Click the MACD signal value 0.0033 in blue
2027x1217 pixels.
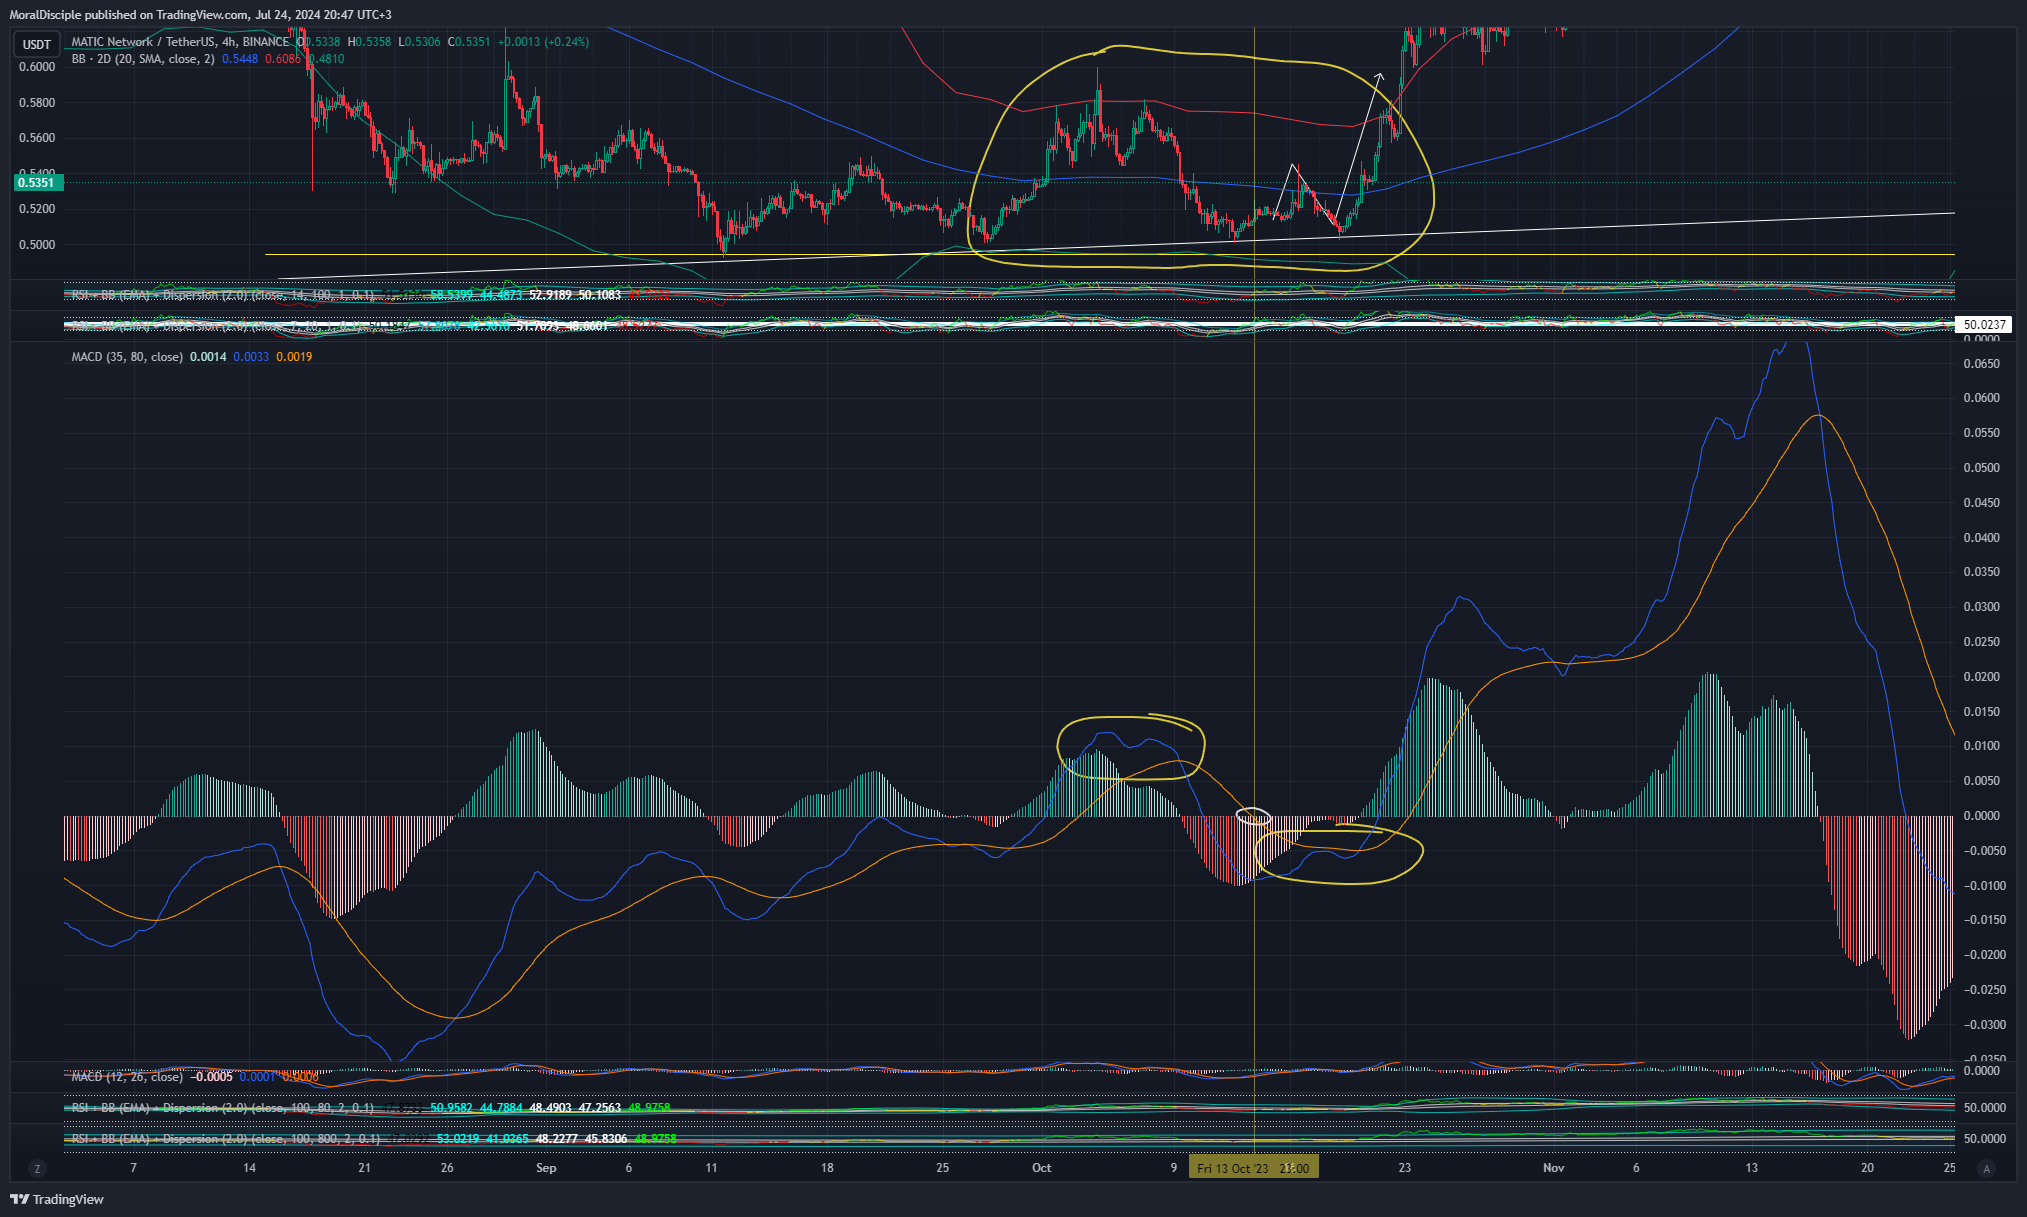click(251, 357)
